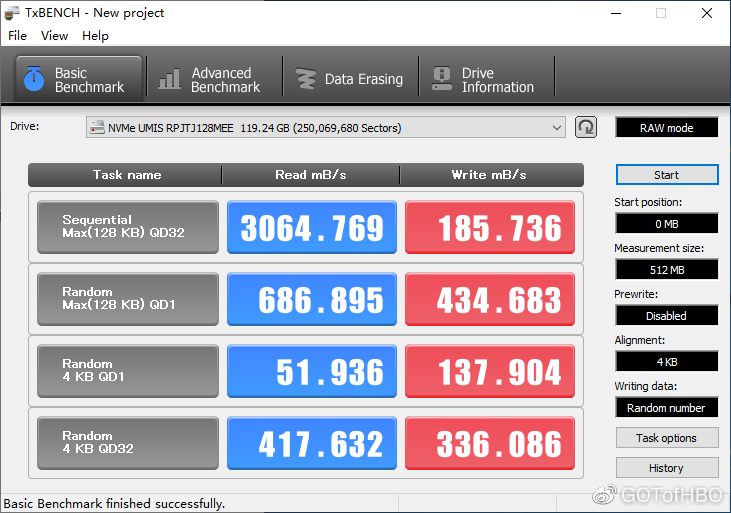Open Task options

coord(666,438)
